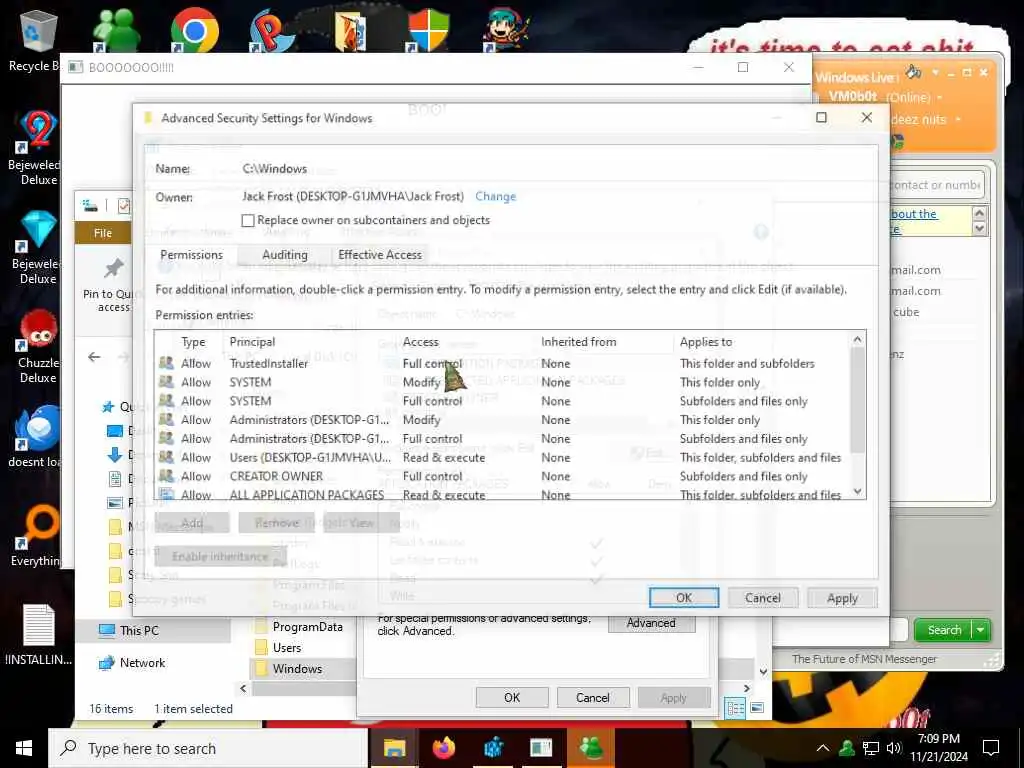
Task: Switch to the Effective Access tab
Action: tap(380, 255)
